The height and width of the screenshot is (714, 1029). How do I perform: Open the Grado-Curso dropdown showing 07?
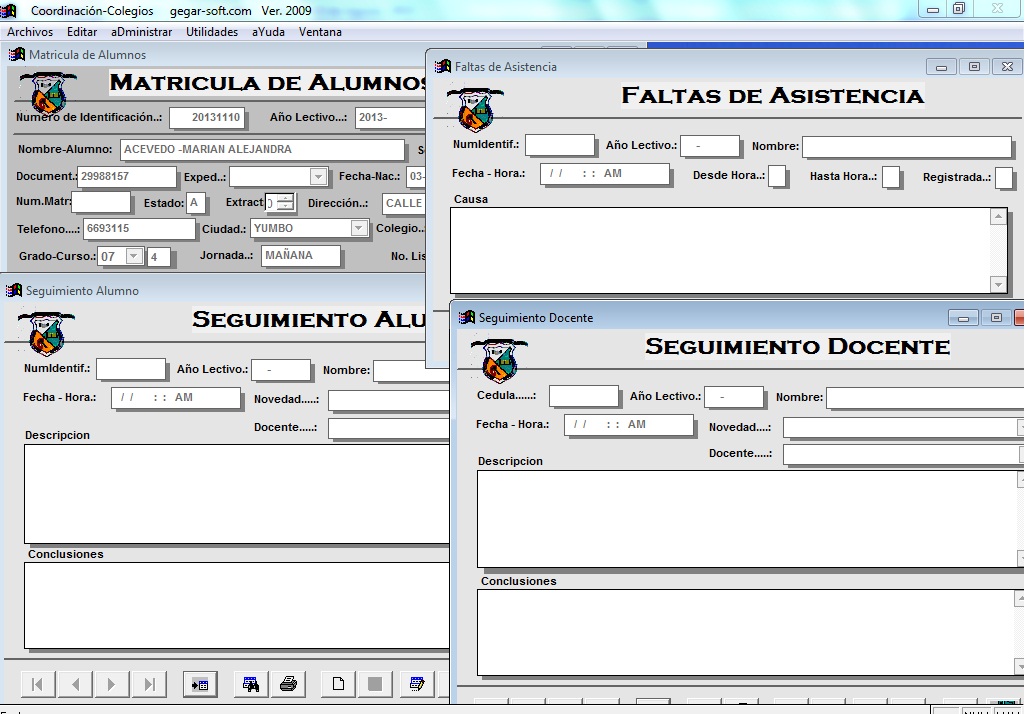[x=134, y=257]
